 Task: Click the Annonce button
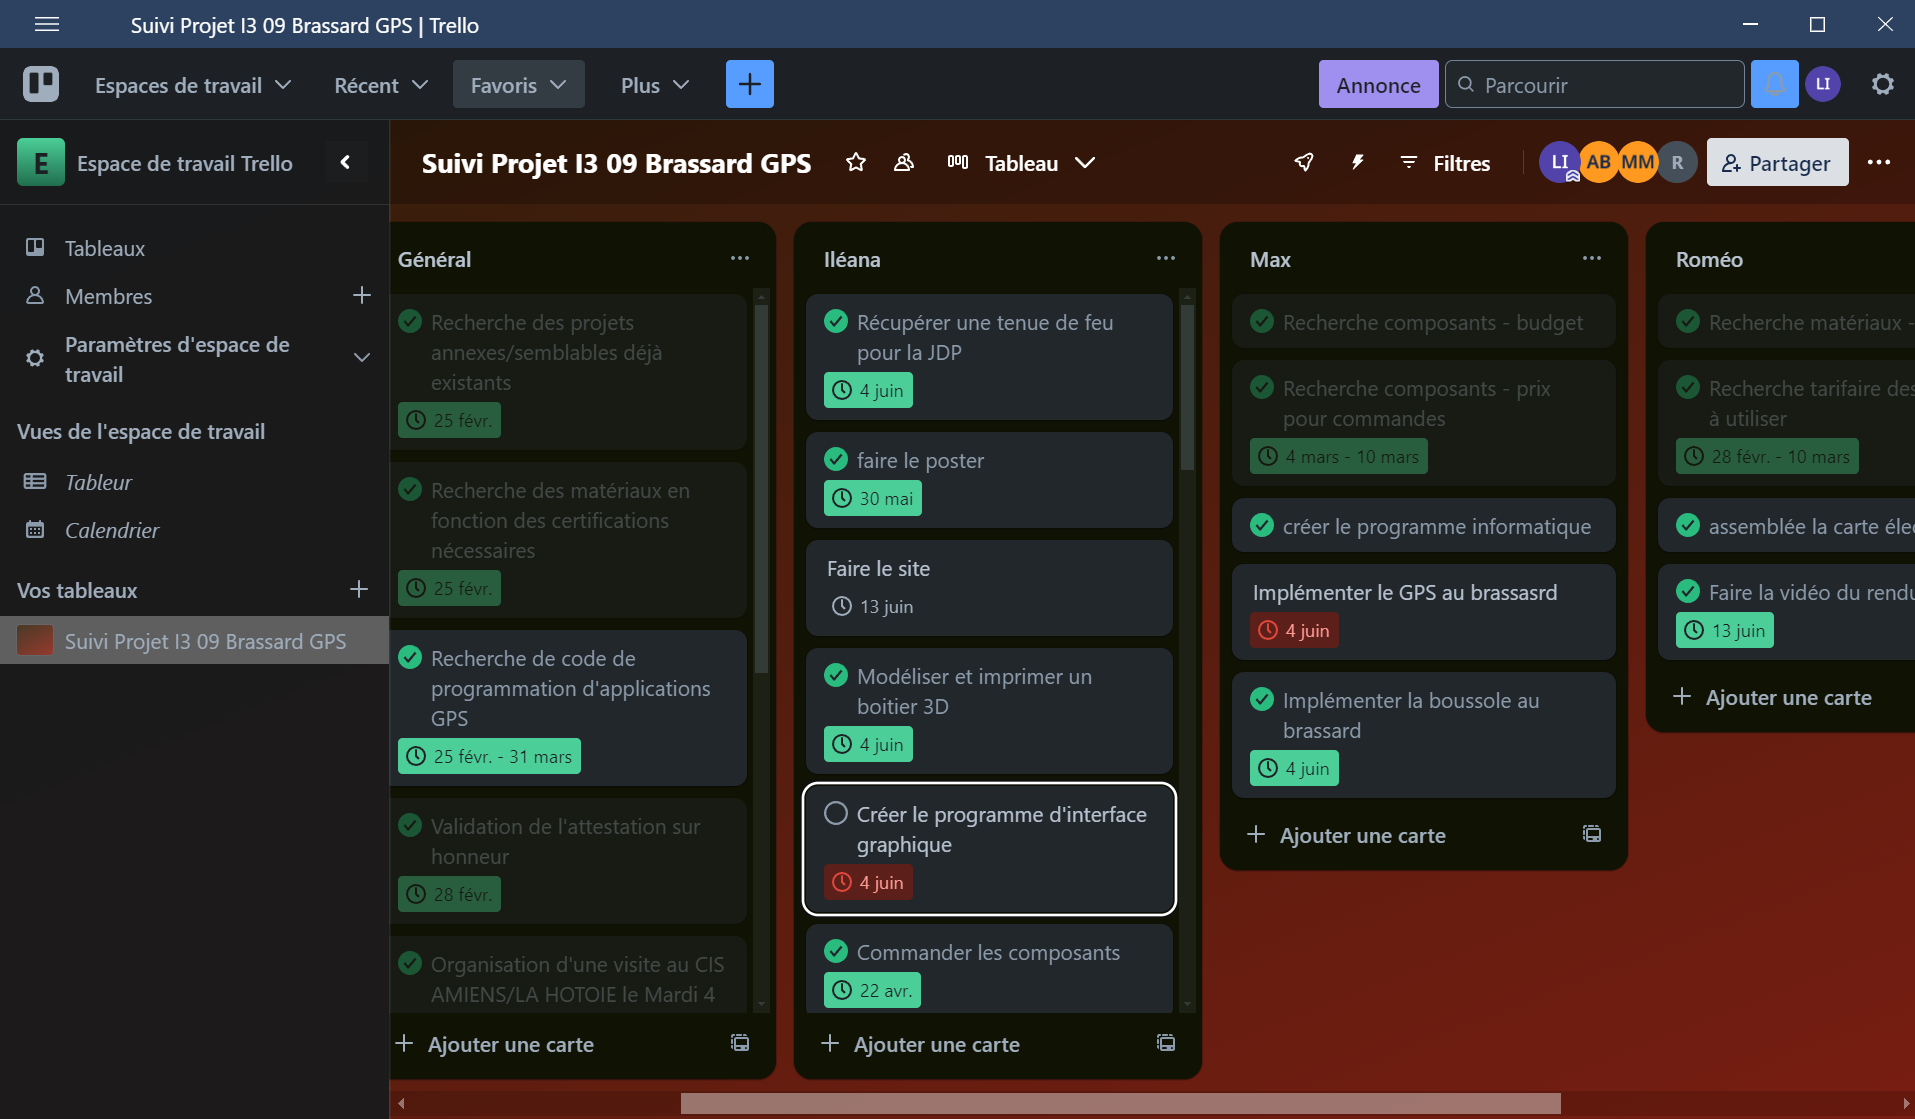click(1378, 84)
